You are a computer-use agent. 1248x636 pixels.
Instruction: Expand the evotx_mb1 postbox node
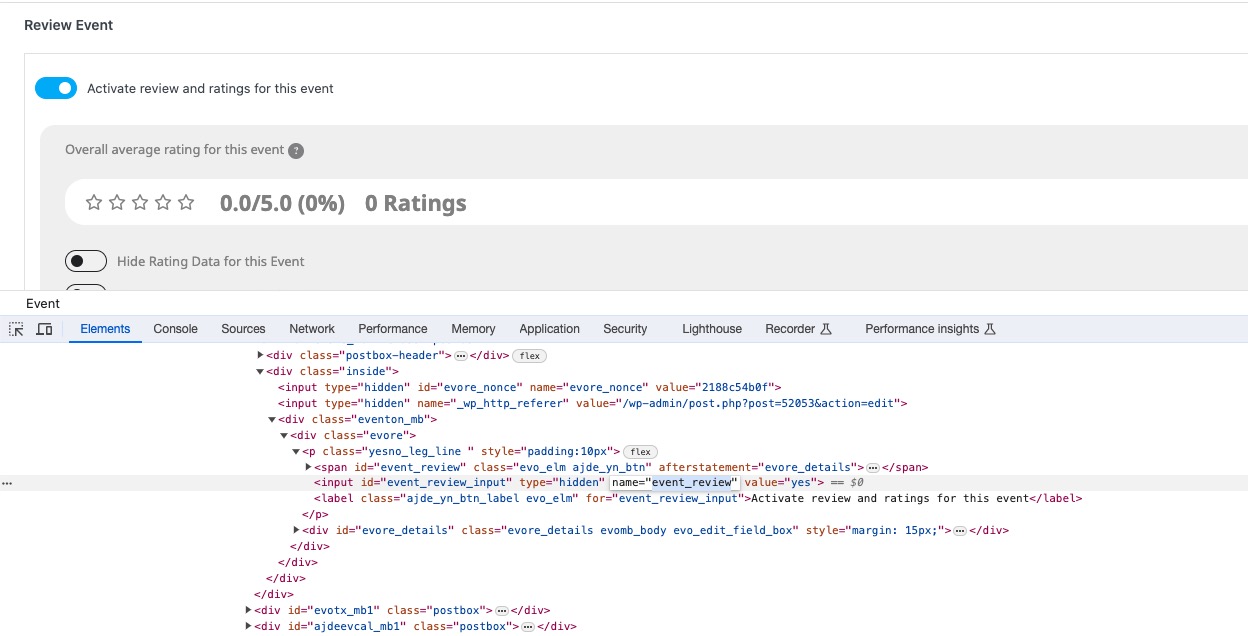[x=249, y=610]
